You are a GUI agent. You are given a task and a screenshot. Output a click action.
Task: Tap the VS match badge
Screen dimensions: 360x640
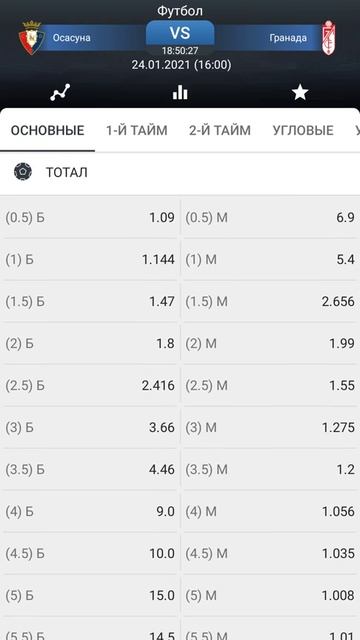point(180,33)
